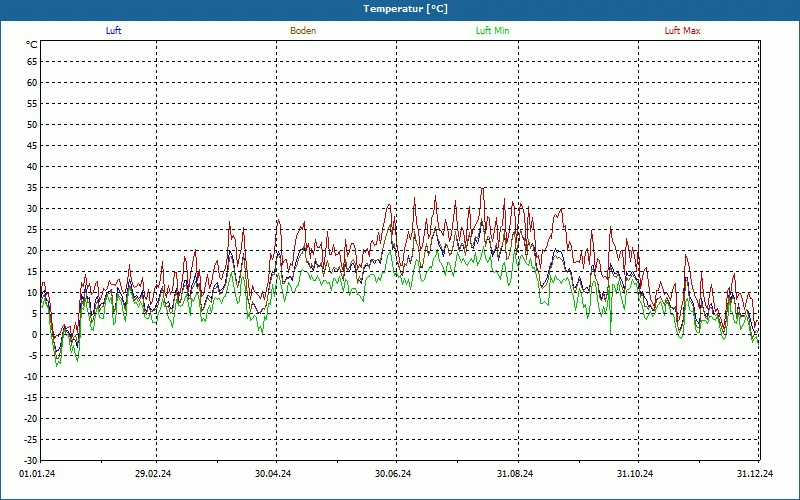This screenshot has width=800, height=500.
Task: Click the blue Luft legend label
Action: pos(113,31)
